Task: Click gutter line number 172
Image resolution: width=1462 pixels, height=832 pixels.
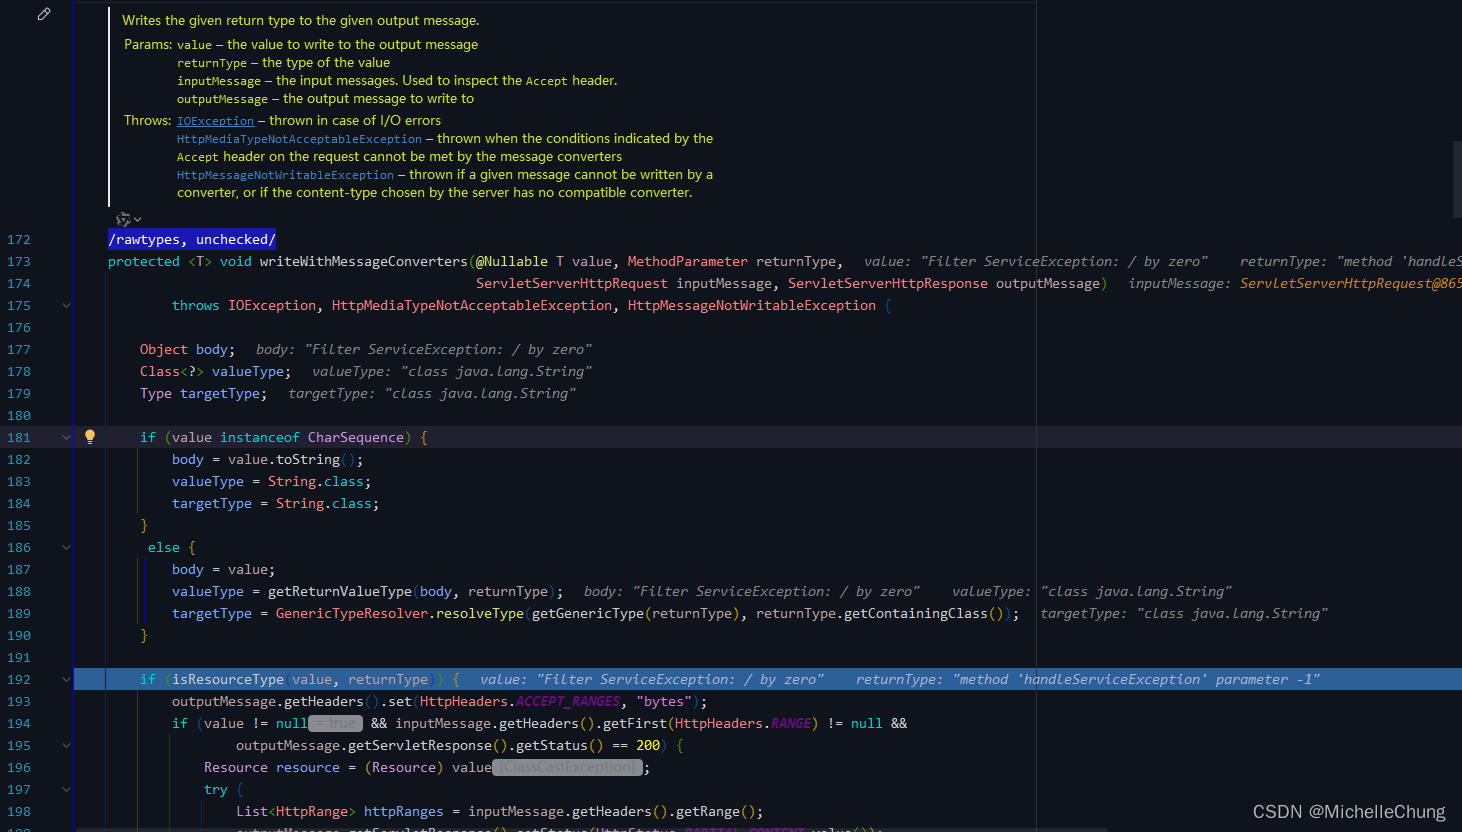Action: click(19, 239)
